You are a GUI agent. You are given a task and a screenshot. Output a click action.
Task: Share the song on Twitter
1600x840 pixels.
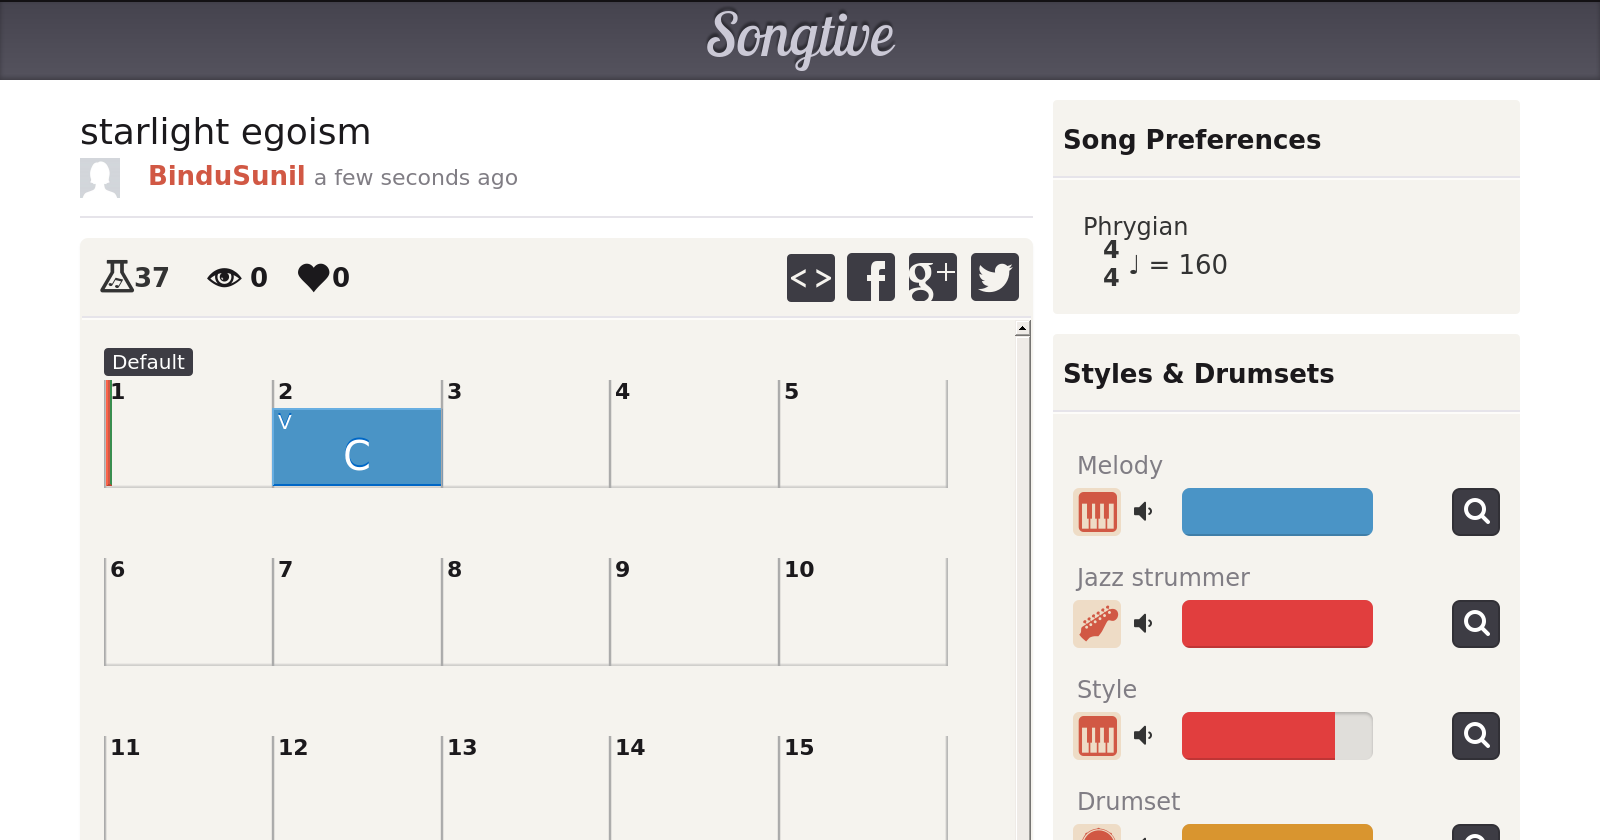point(994,277)
